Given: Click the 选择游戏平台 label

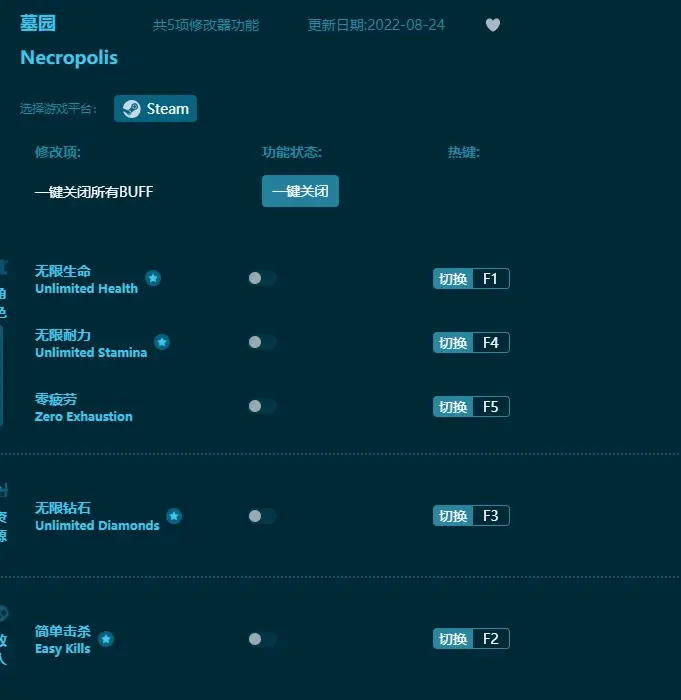Looking at the screenshot, I should tap(58, 108).
